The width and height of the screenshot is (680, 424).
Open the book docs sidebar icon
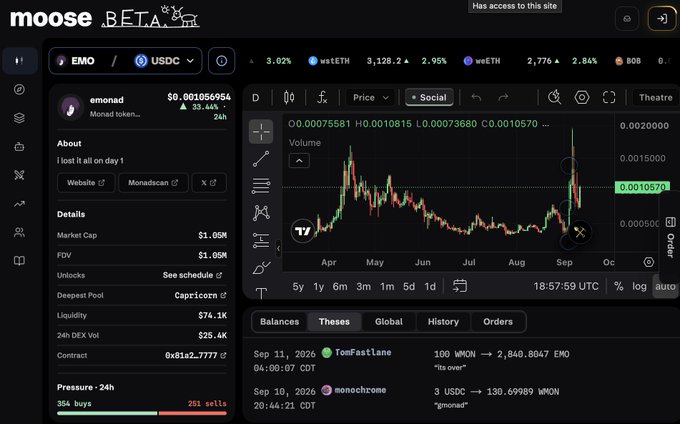[20, 261]
